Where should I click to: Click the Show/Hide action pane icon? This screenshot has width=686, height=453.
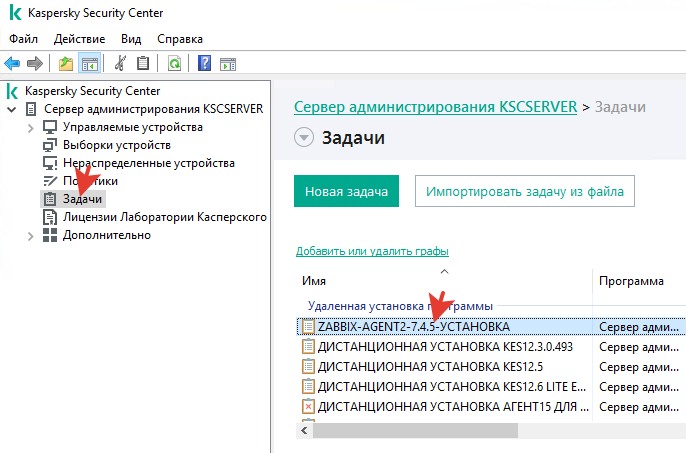[x=227, y=64]
